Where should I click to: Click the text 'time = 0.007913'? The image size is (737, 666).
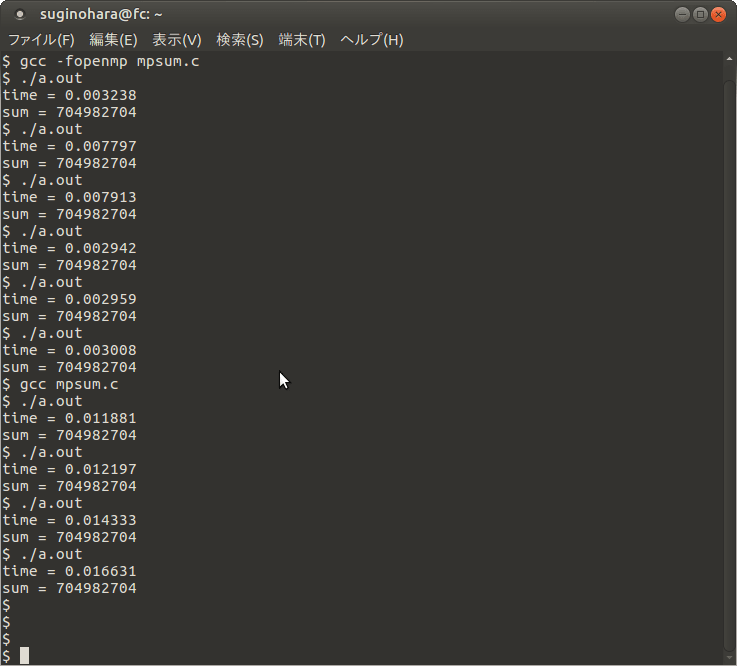pos(70,197)
